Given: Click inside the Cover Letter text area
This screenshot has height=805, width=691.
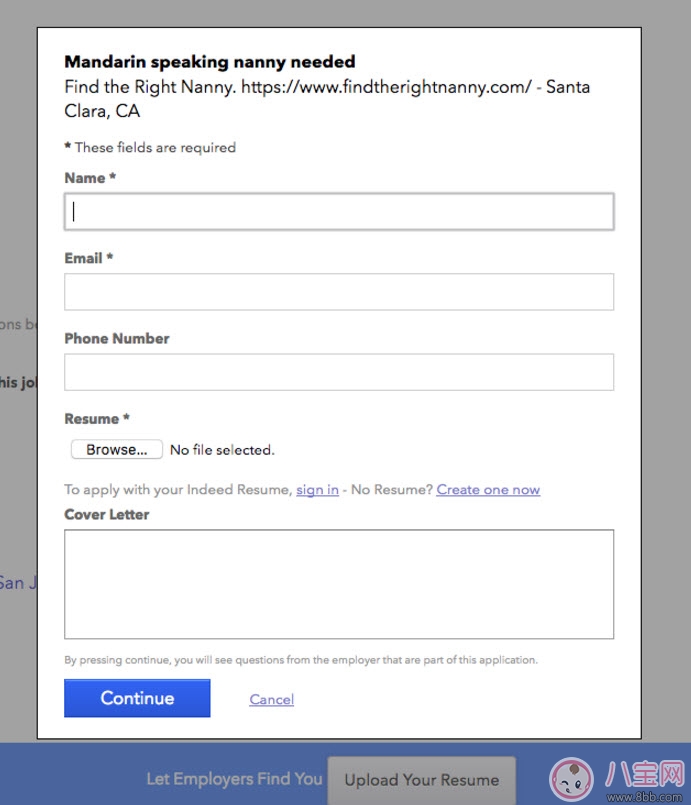Looking at the screenshot, I should pyautogui.click(x=338, y=584).
